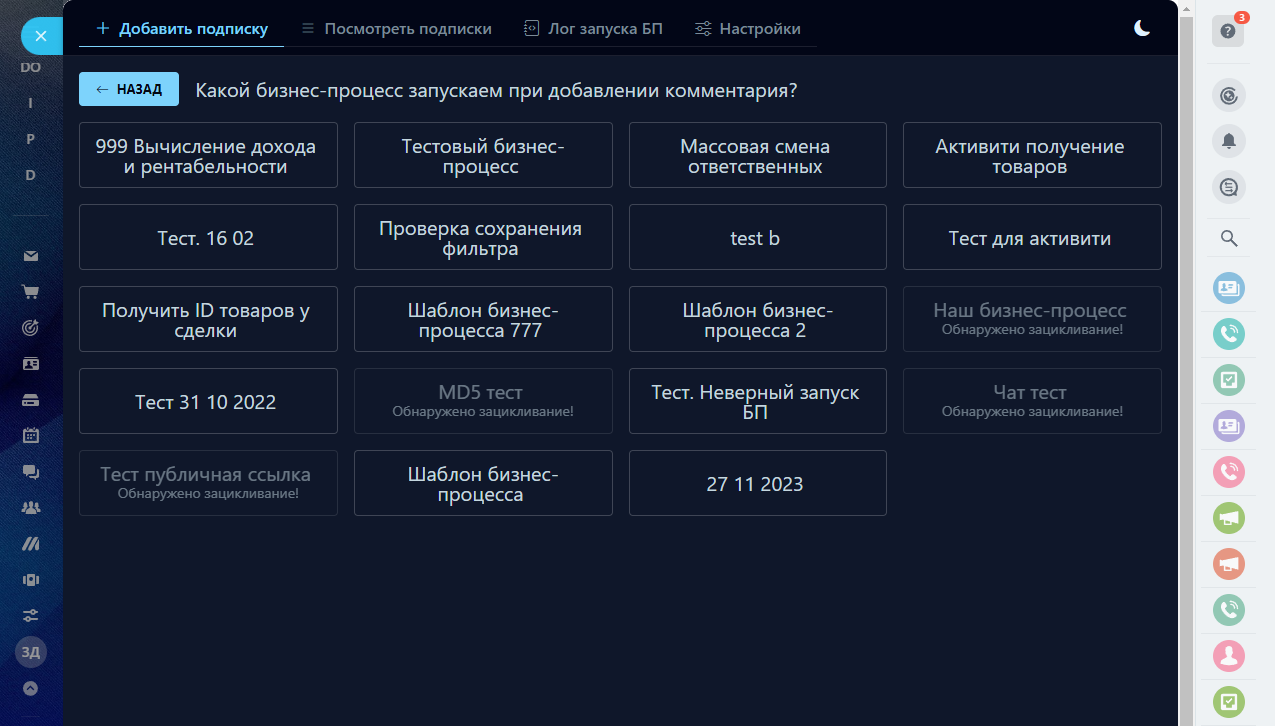Click the green megaphone icon in the right panel

point(1228,517)
